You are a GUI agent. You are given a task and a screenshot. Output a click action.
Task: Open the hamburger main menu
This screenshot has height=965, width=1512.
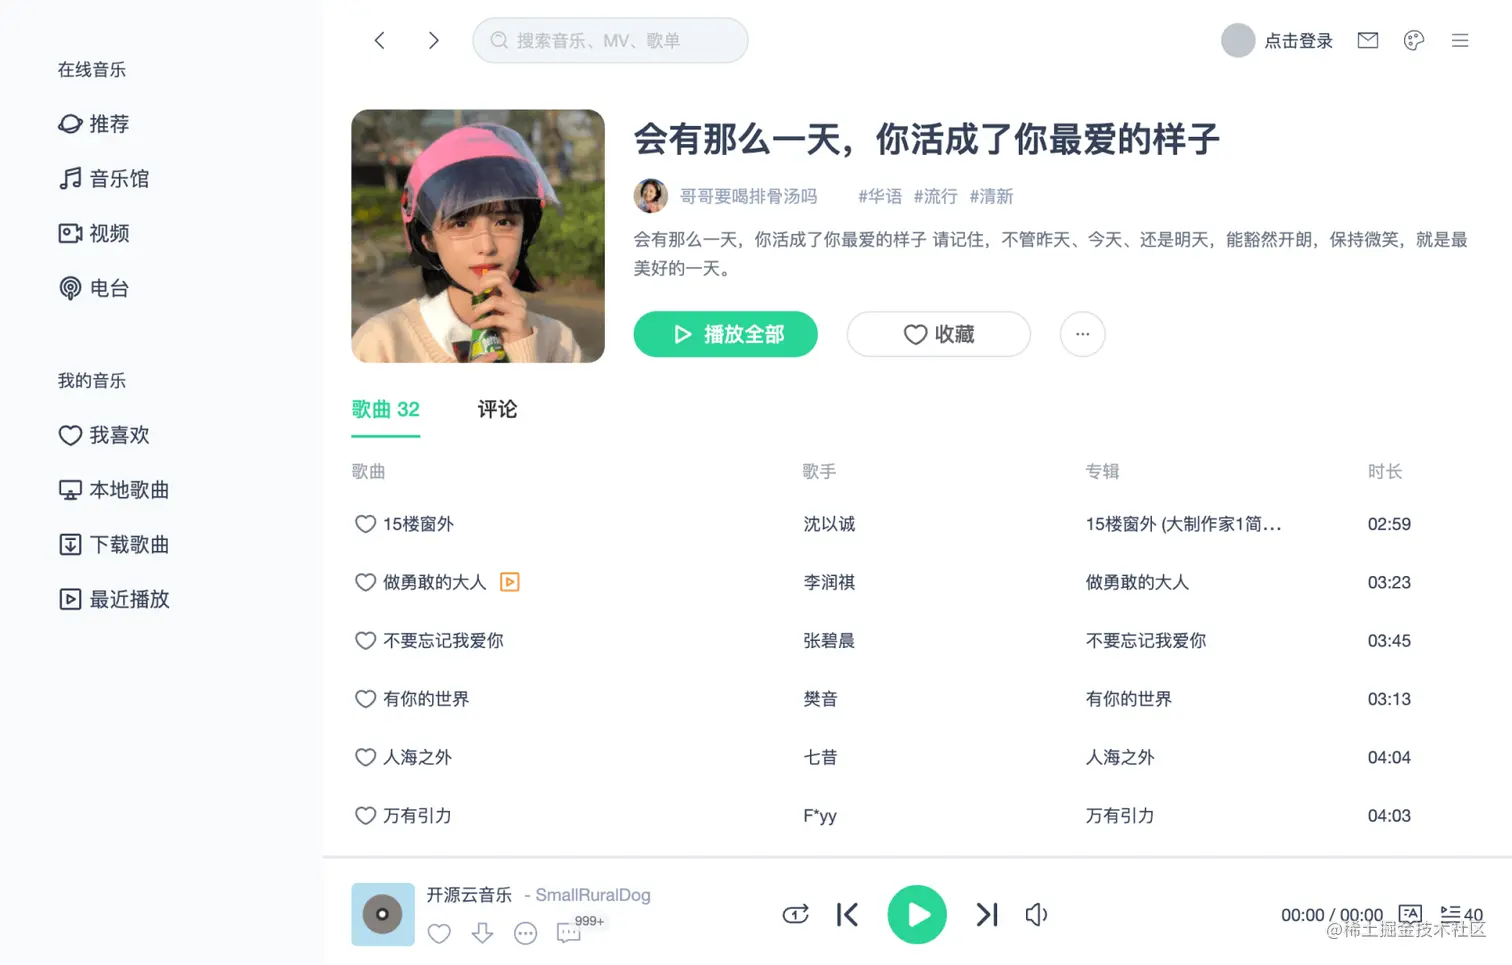pos(1460,40)
